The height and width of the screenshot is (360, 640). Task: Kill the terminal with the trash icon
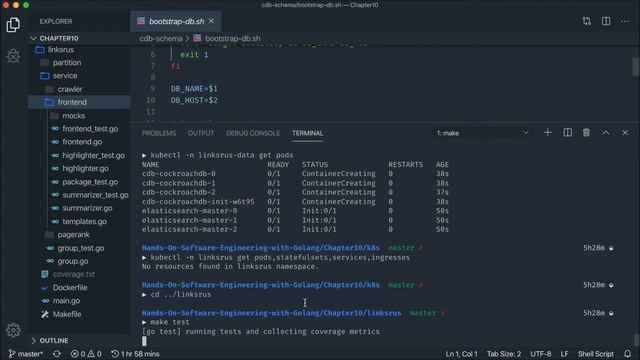(586, 133)
